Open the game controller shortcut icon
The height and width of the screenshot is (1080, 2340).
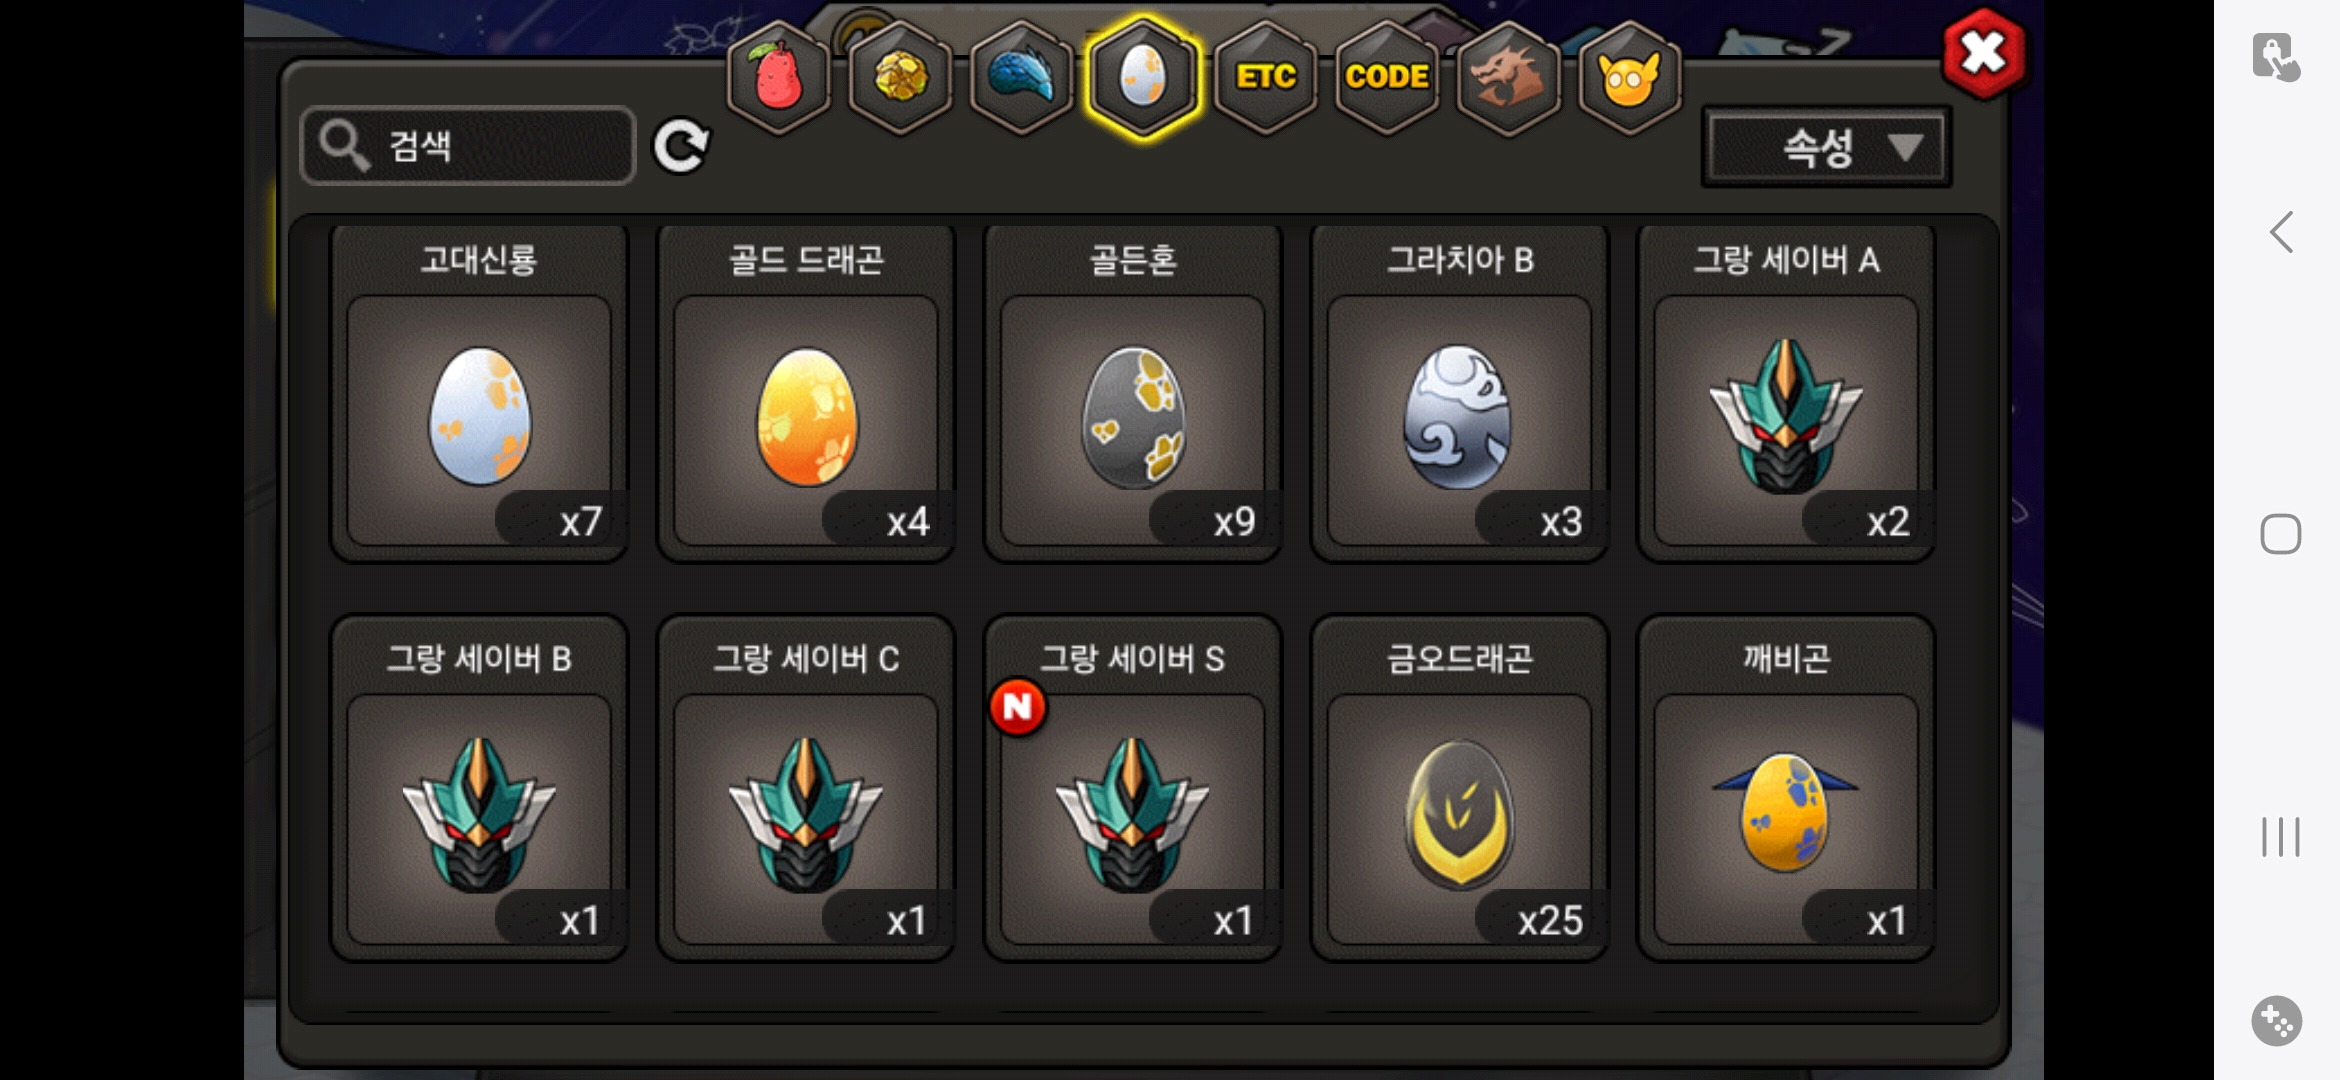(x=2277, y=1021)
